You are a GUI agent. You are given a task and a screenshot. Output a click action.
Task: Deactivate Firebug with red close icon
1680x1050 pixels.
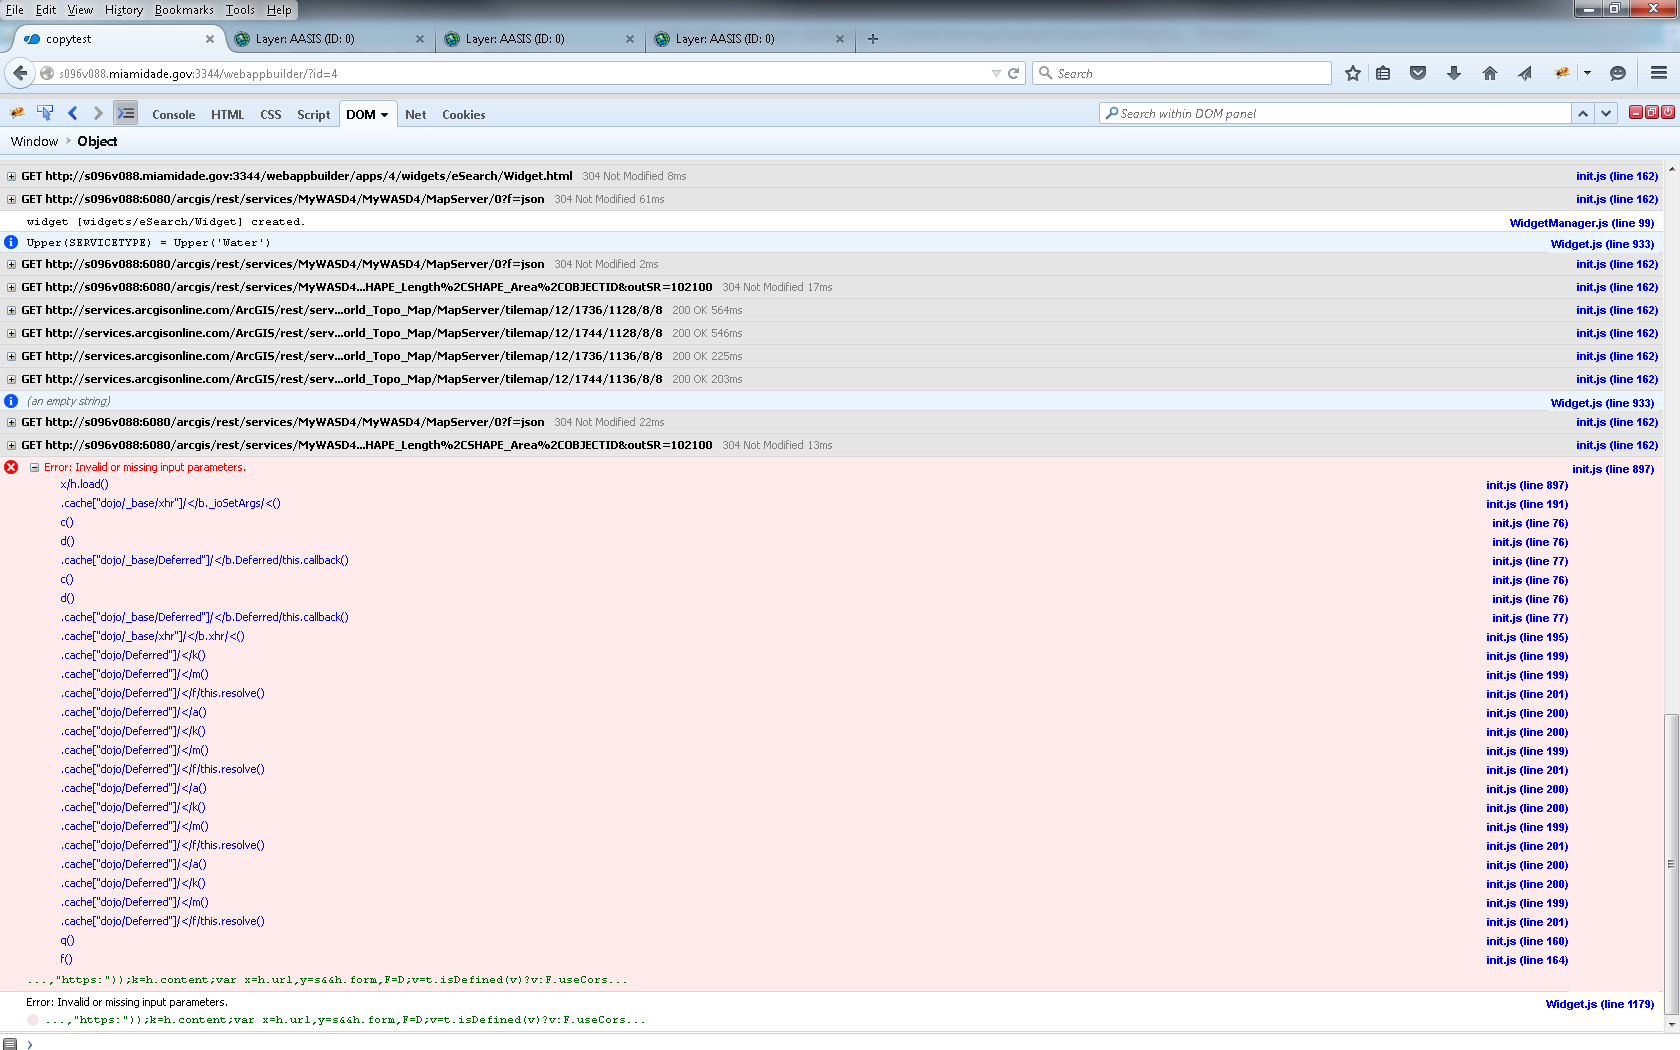(1668, 112)
